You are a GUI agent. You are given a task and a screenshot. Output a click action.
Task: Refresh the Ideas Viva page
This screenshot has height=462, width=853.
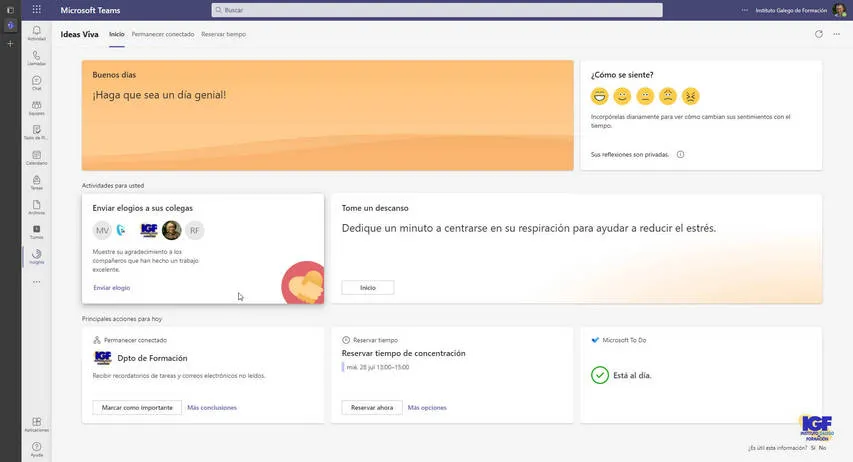pos(818,34)
